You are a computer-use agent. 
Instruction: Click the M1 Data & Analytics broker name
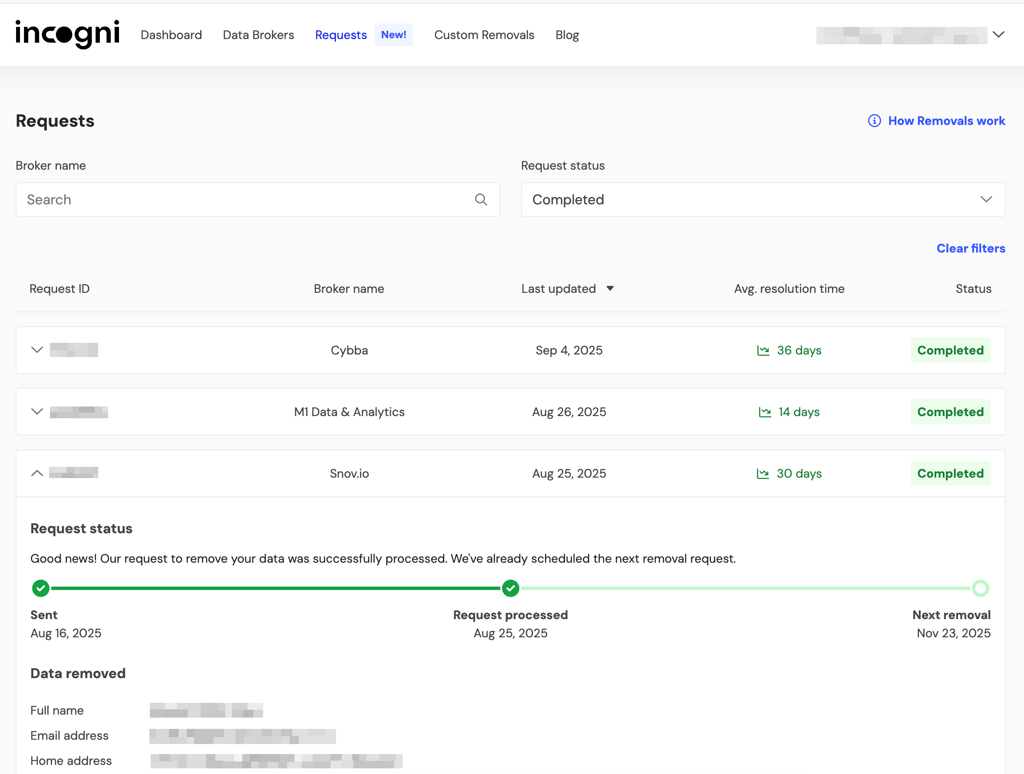[349, 412]
